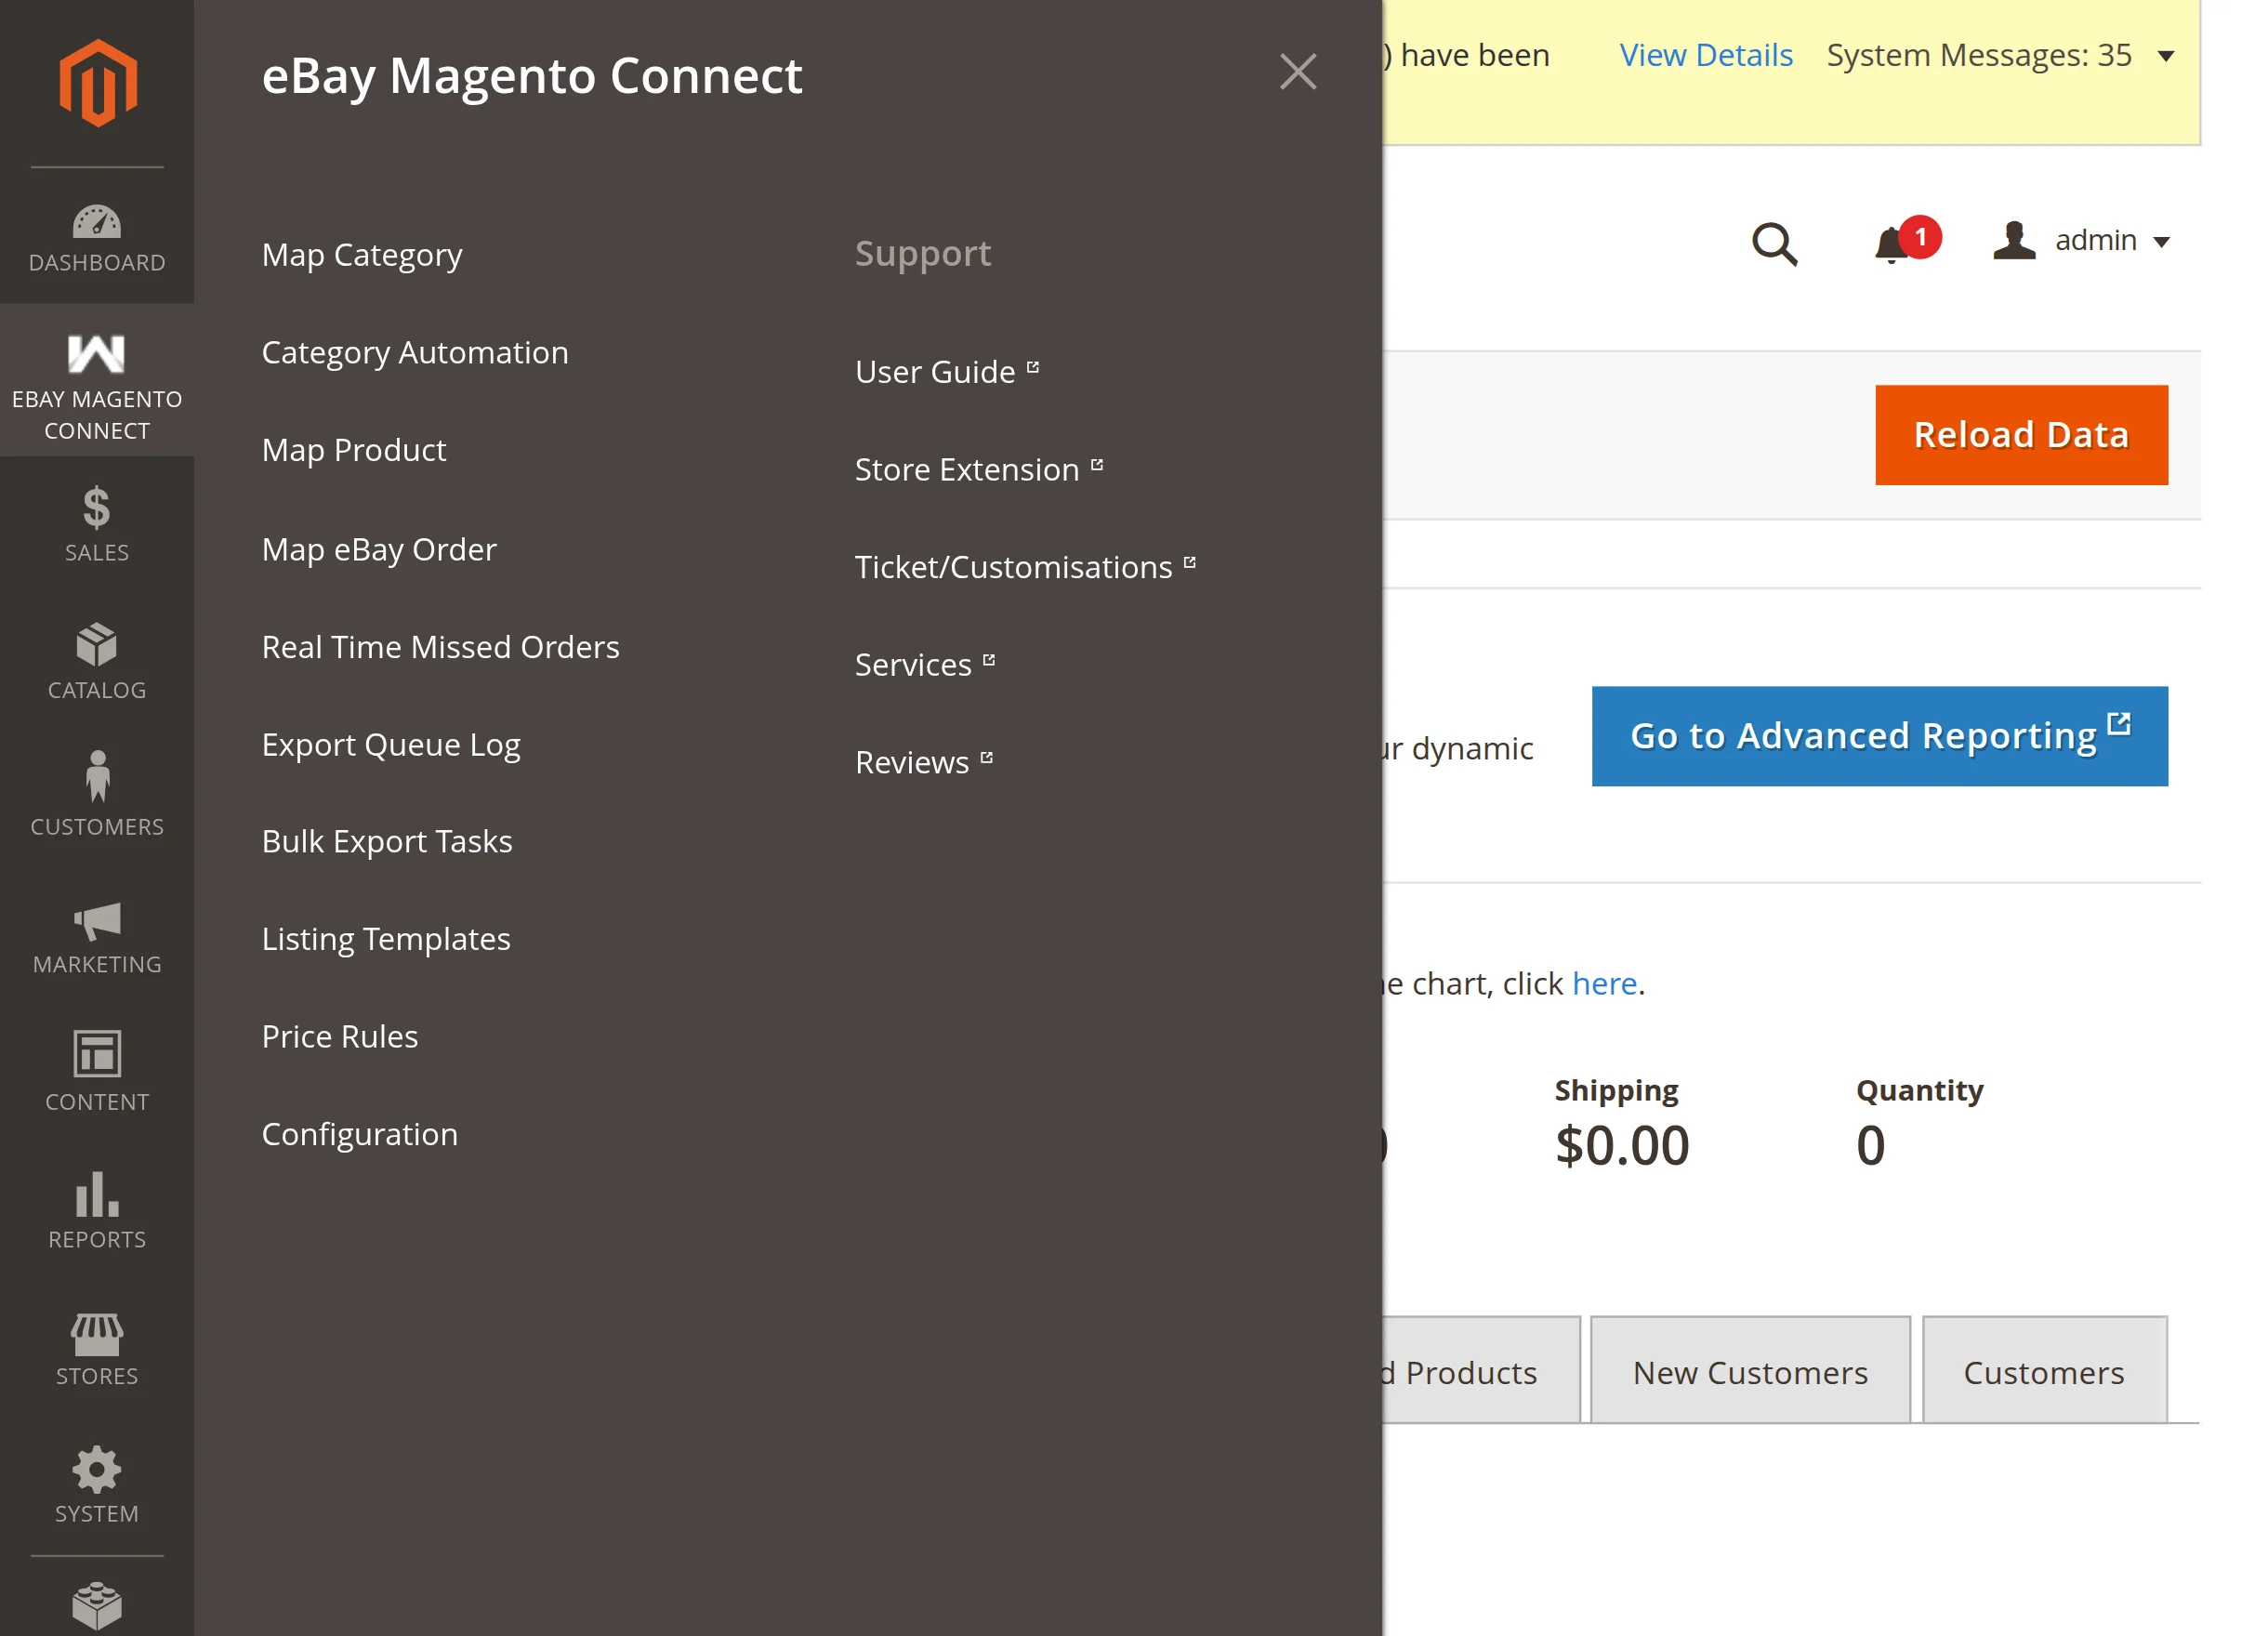Image resolution: width=2268 pixels, height=1636 pixels.
Task: Open the notifications bell icon
Action: pos(1890,245)
